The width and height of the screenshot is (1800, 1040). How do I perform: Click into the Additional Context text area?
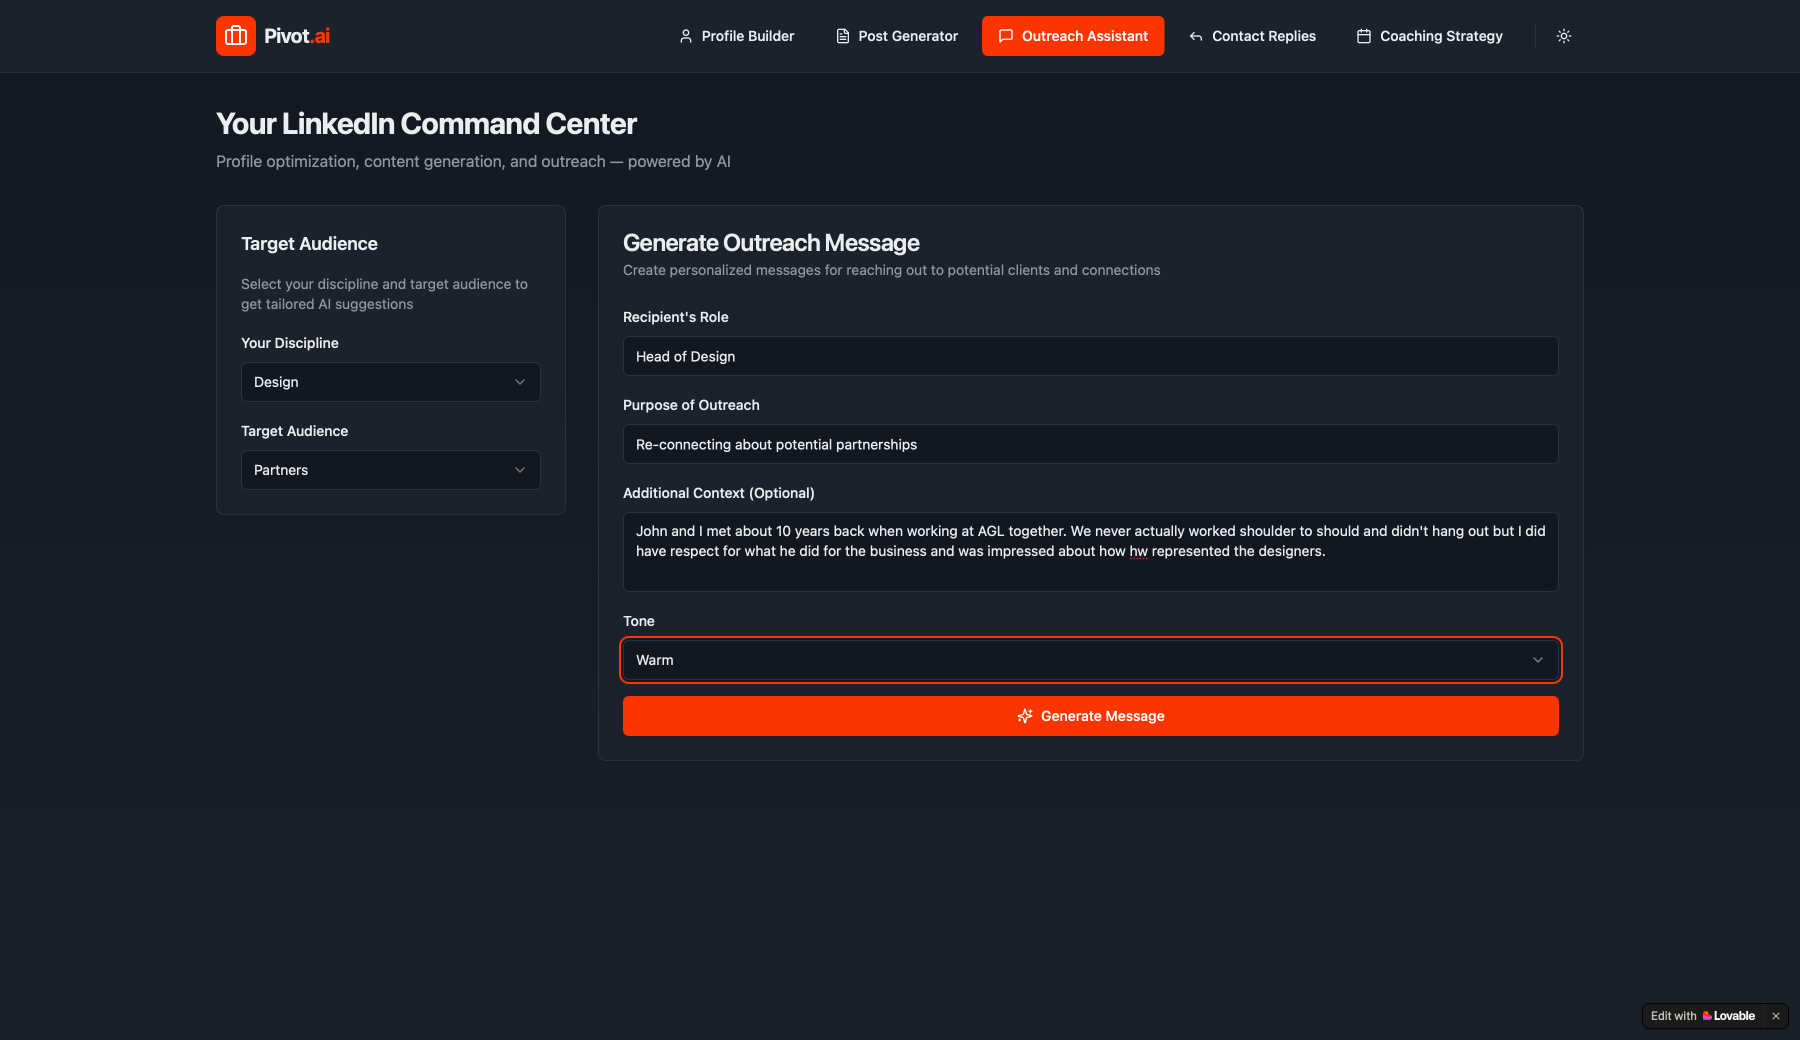click(1091, 552)
